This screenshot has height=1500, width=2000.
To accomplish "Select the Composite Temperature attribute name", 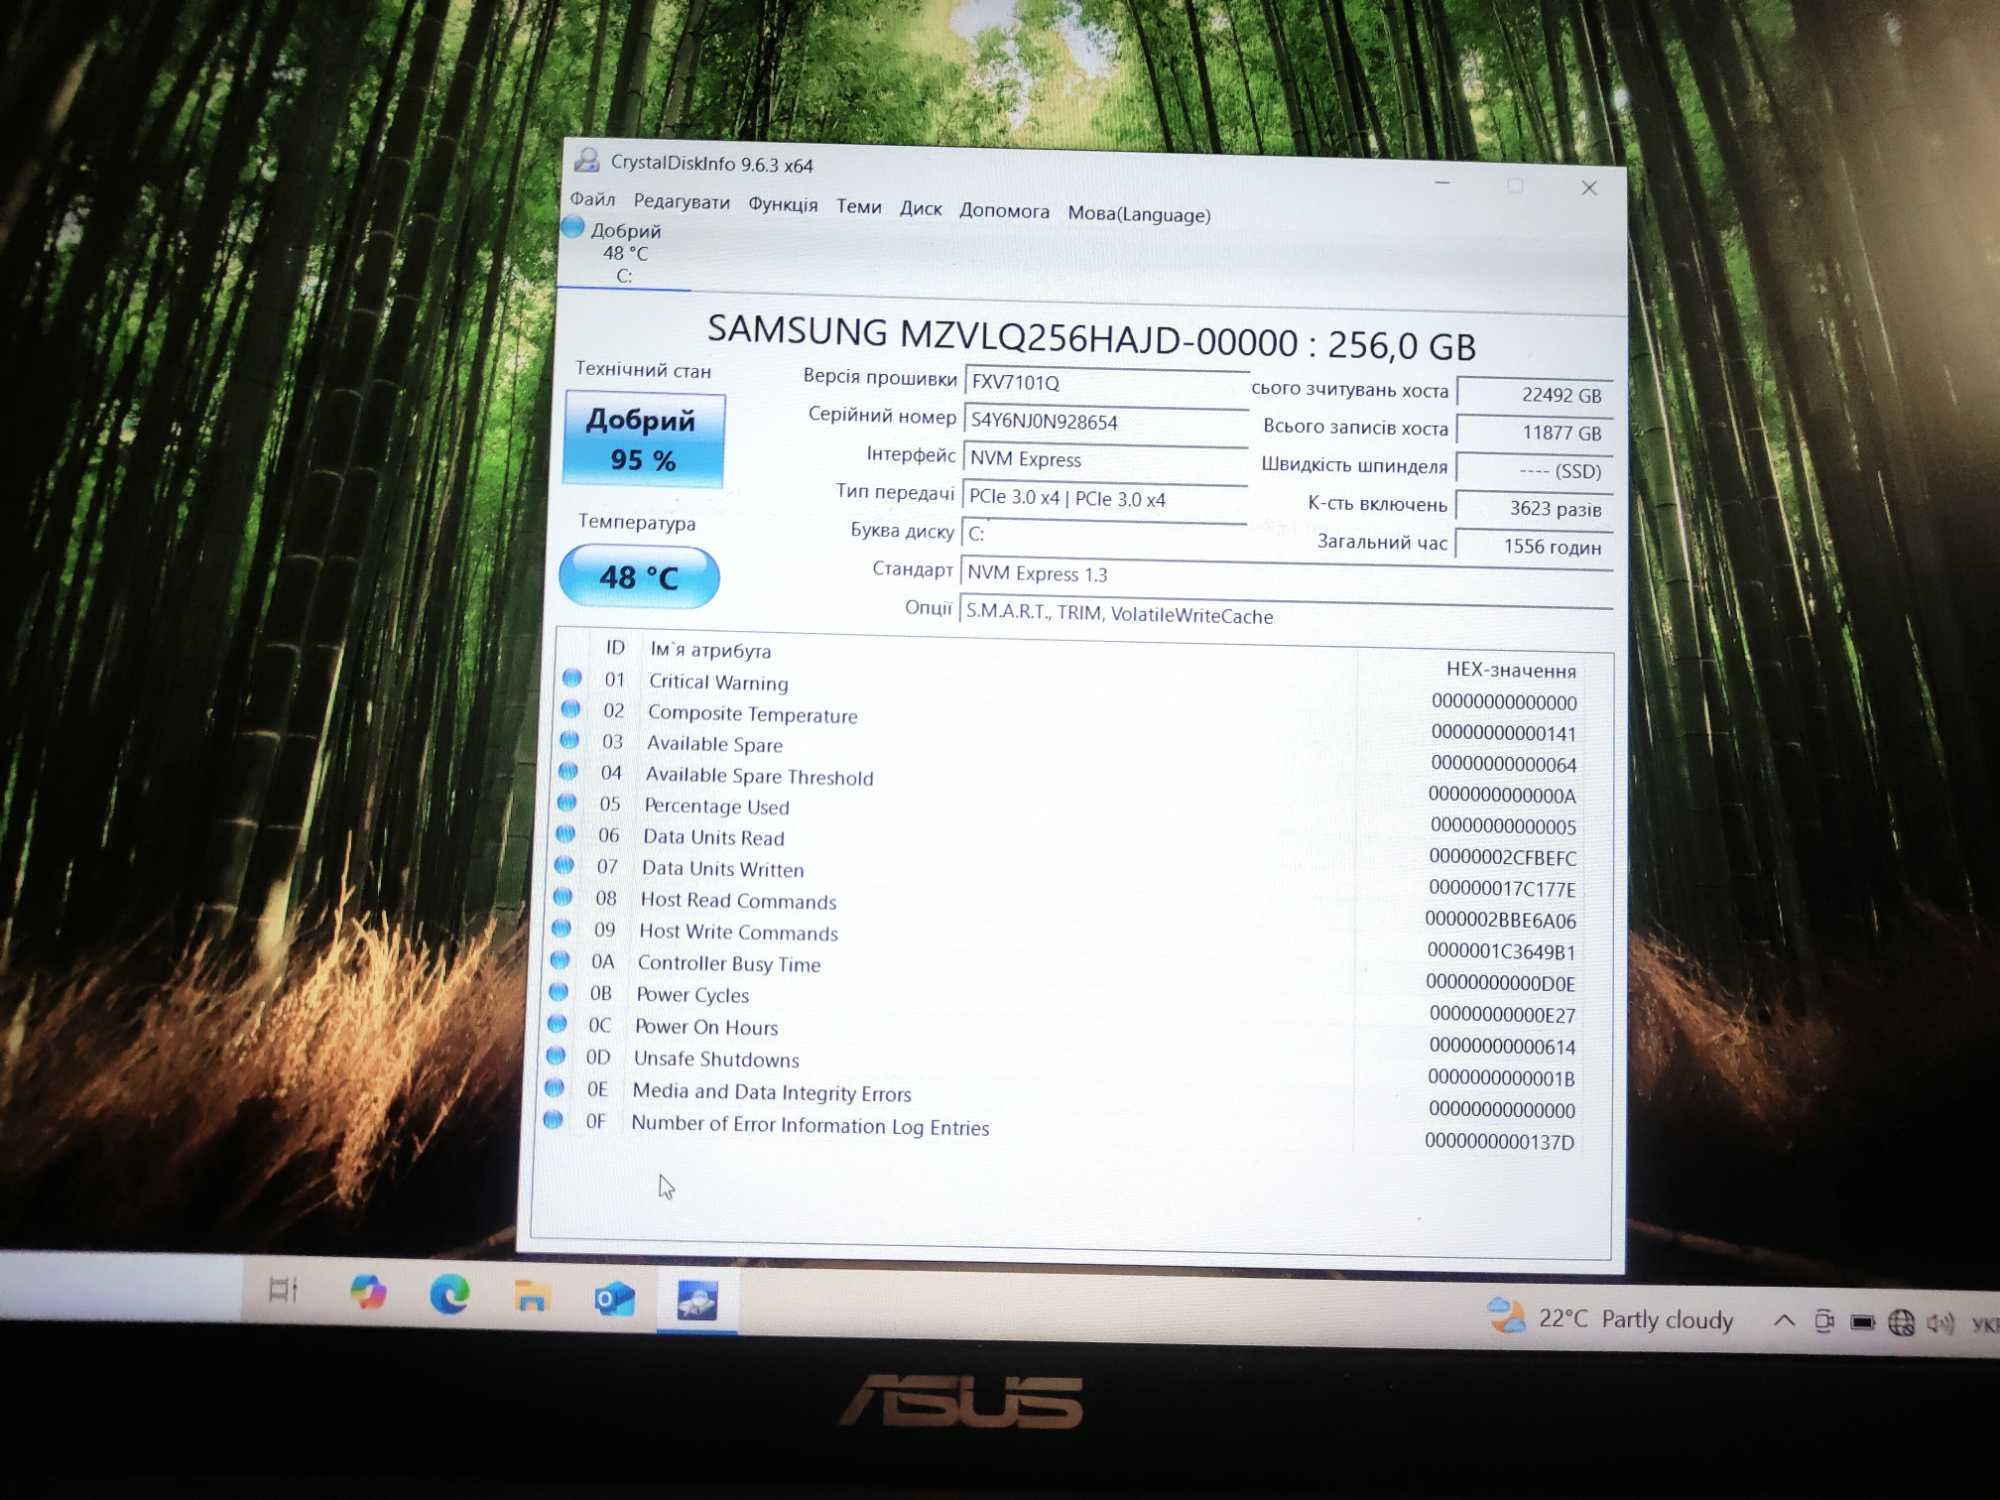I will click(752, 714).
